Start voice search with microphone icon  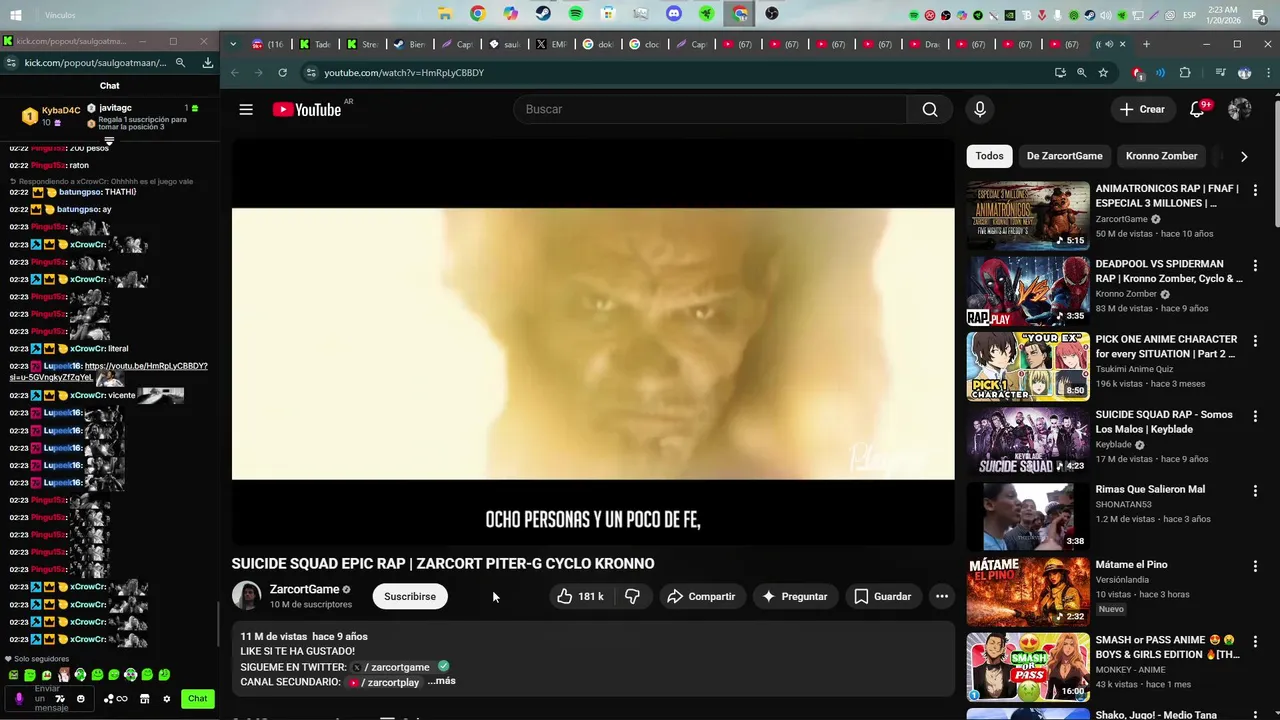(980, 109)
